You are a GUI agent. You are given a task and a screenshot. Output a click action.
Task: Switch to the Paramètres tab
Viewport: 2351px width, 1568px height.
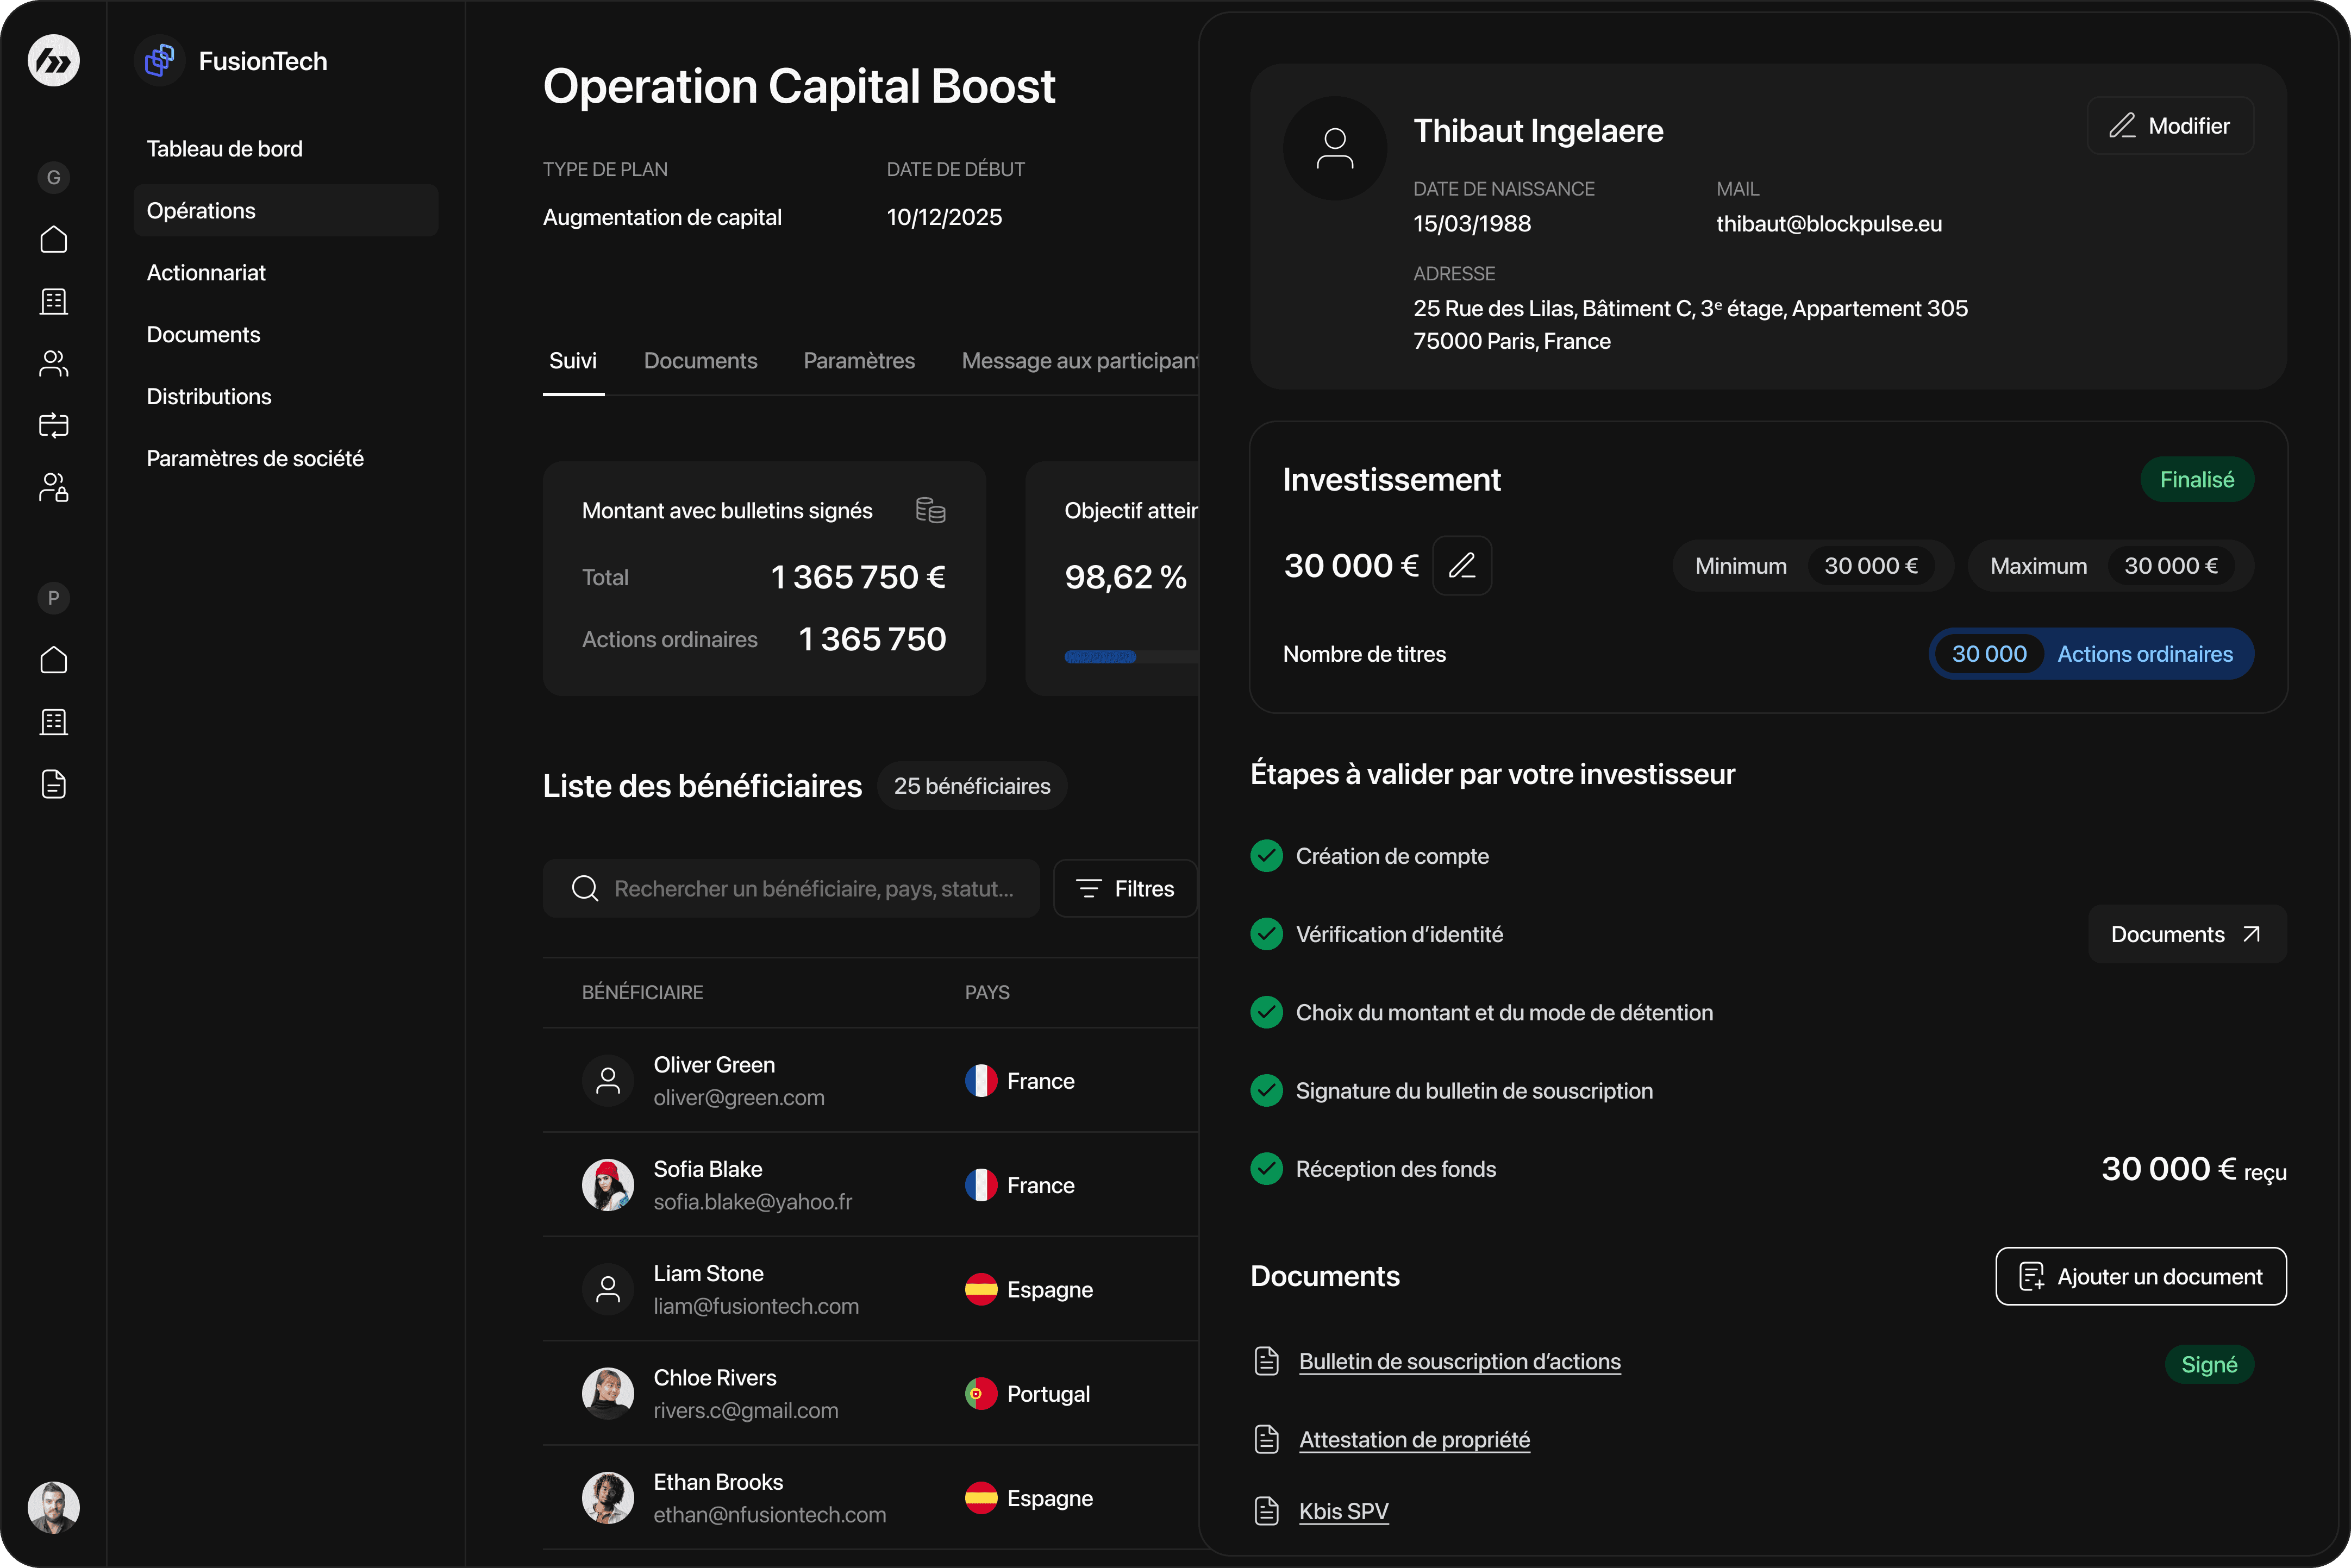point(859,361)
